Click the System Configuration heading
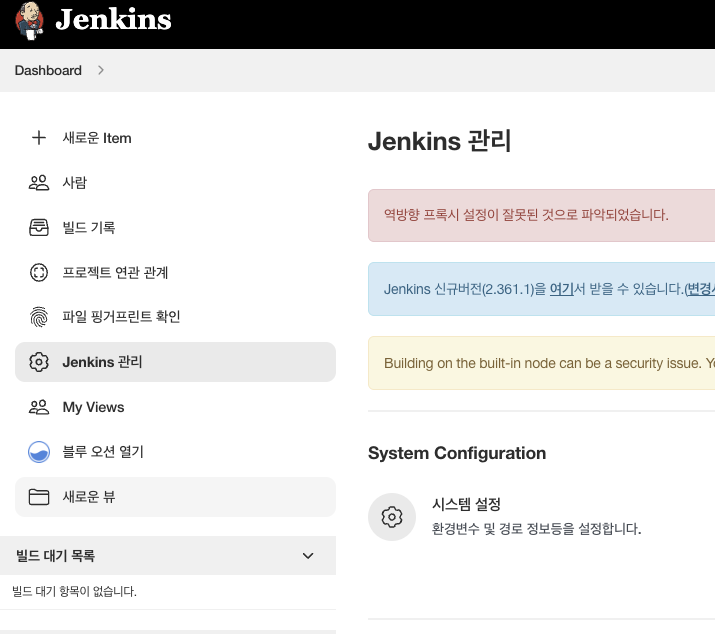This screenshot has width=715, height=634. click(x=457, y=453)
